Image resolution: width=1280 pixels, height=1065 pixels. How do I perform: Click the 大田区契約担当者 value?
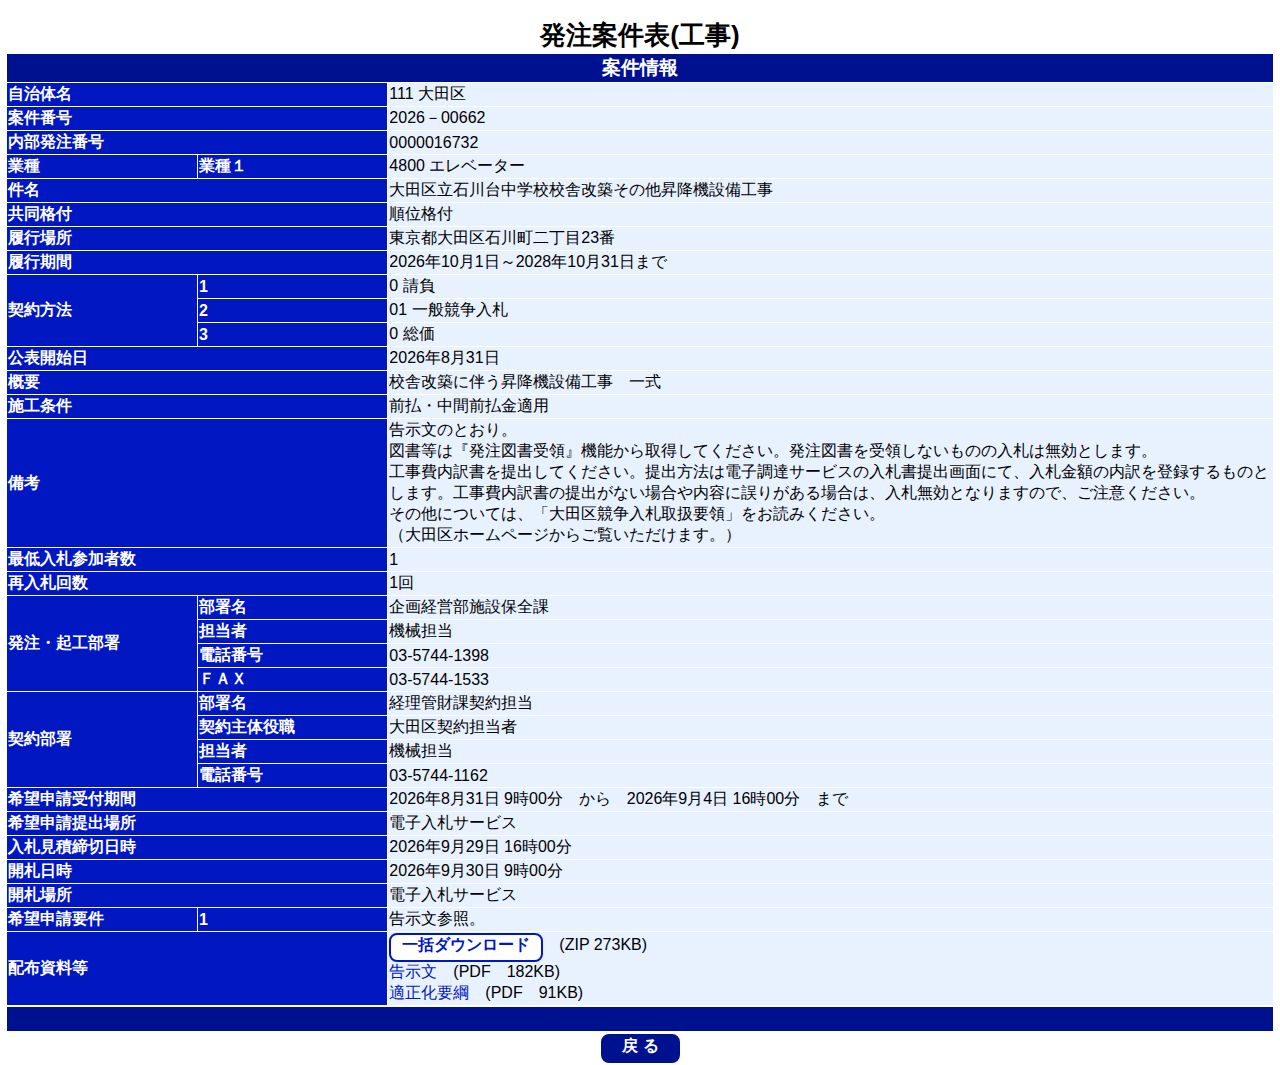[x=453, y=727]
